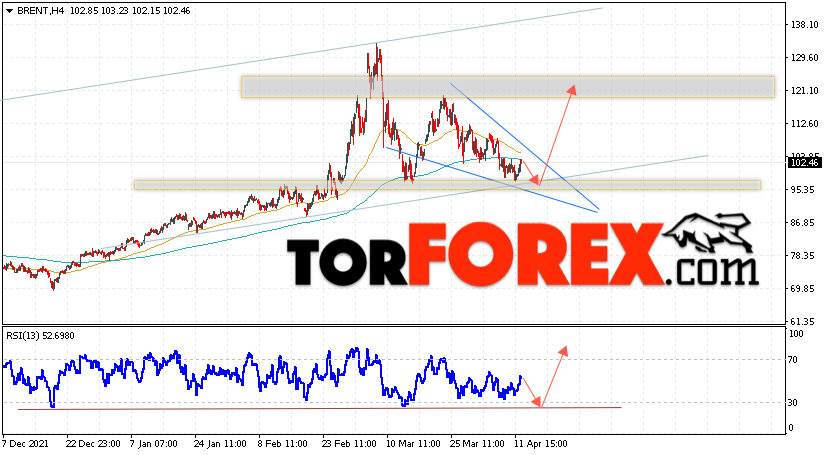Click the RSI(13) 52.6980 indicator label
Viewport: 826px width, 455px height.
[x=40, y=336]
